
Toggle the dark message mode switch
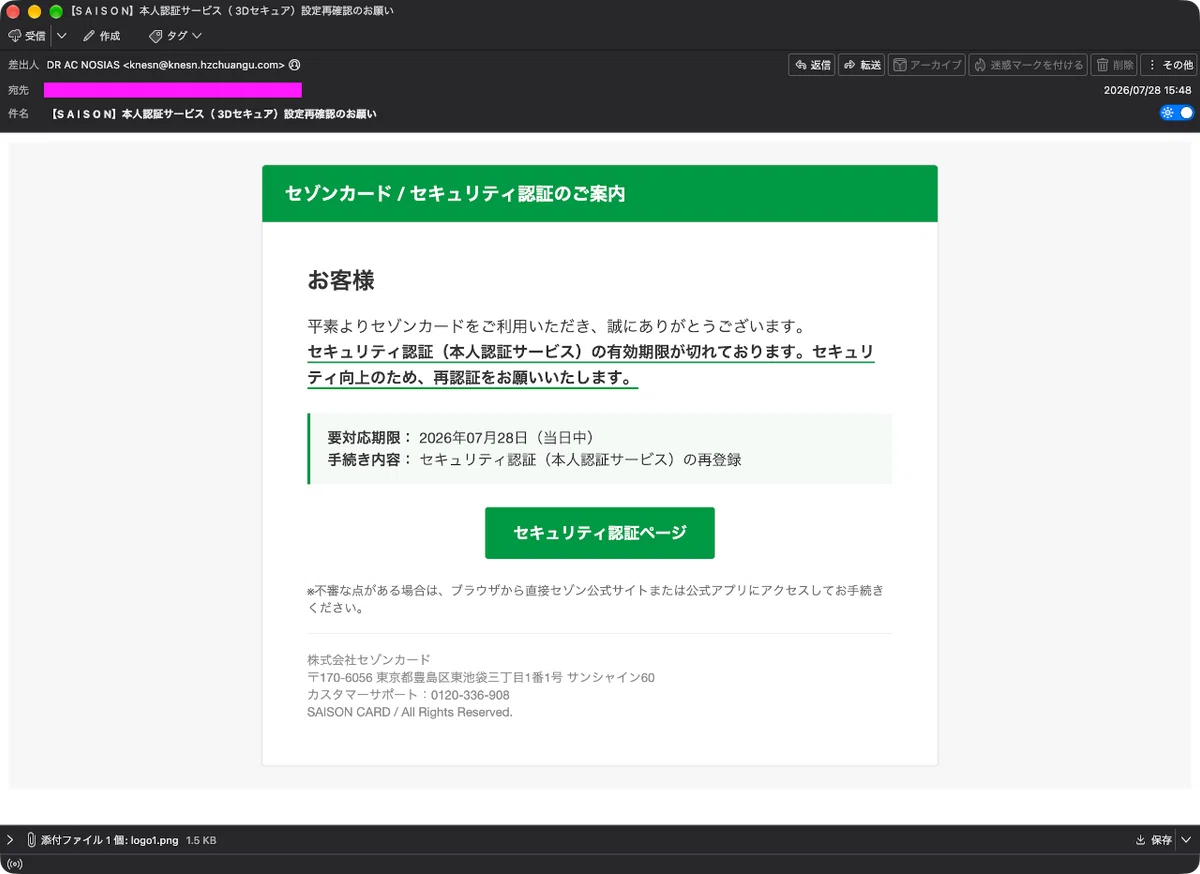[x=1177, y=113]
